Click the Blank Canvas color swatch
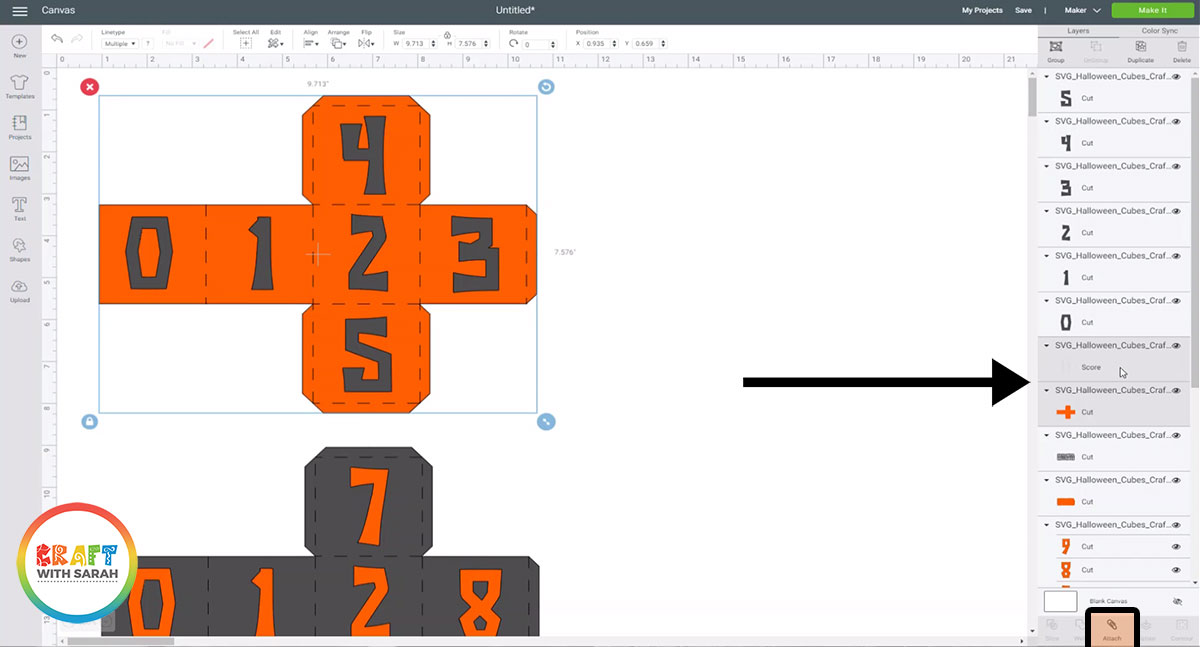 coord(1060,601)
